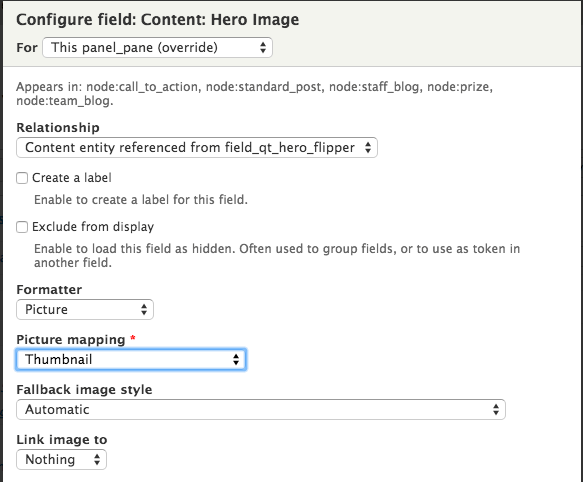Viewport: 583px width, 482px height.
Task: Click the arrows icon on the Thumbnail selector
Action: coord(236,360)
